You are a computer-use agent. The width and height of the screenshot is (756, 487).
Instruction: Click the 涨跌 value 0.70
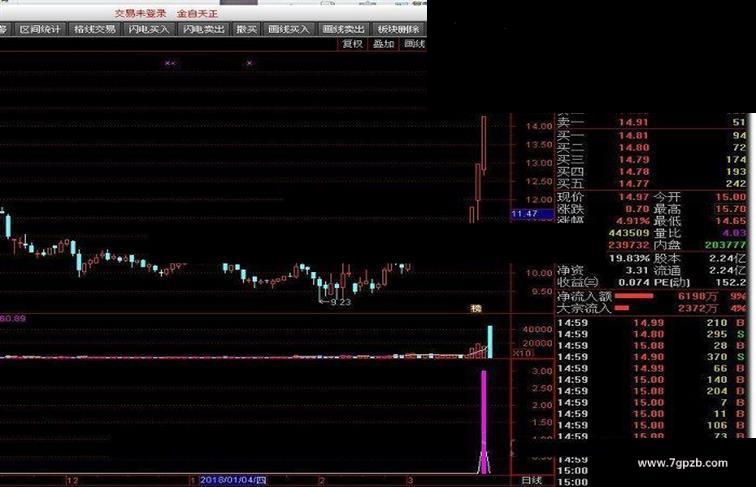pyautogui.click(x=637, y=209)
